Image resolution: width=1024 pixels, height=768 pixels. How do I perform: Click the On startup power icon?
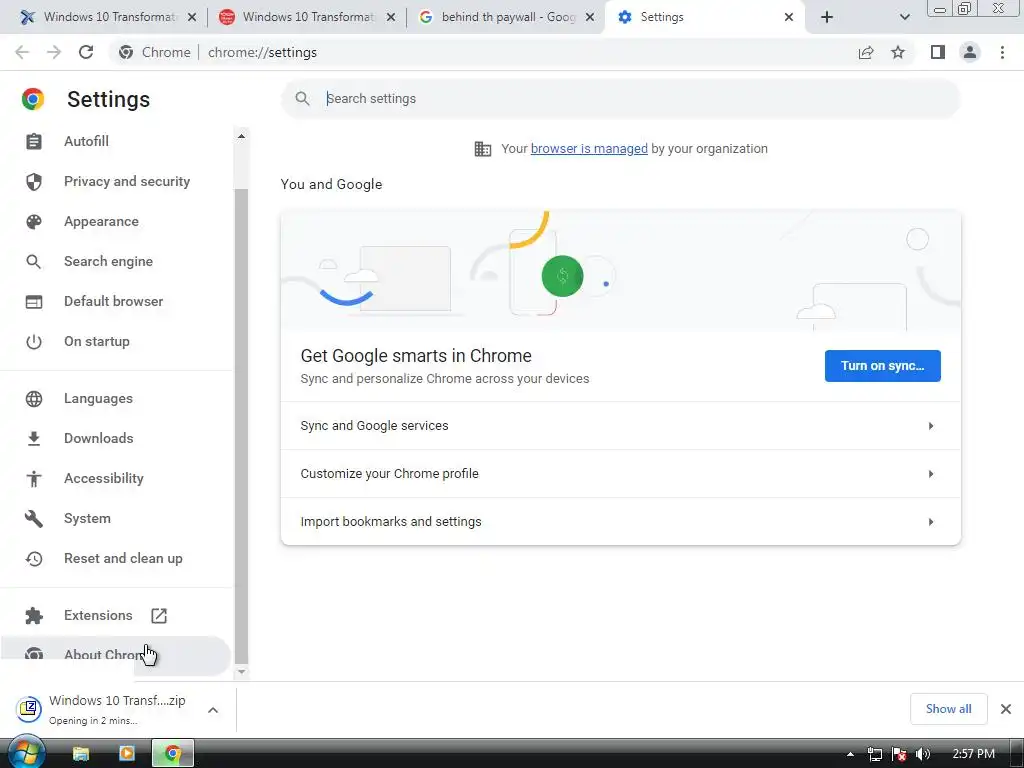pyautogui.click(x=33, y=342)
